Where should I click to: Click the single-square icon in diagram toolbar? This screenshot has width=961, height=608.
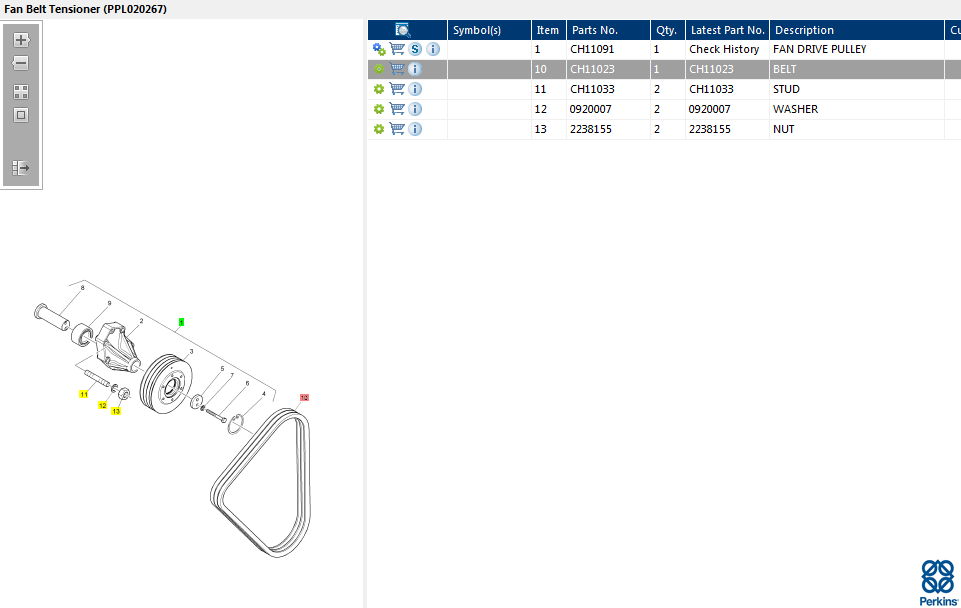pos(21,115)
